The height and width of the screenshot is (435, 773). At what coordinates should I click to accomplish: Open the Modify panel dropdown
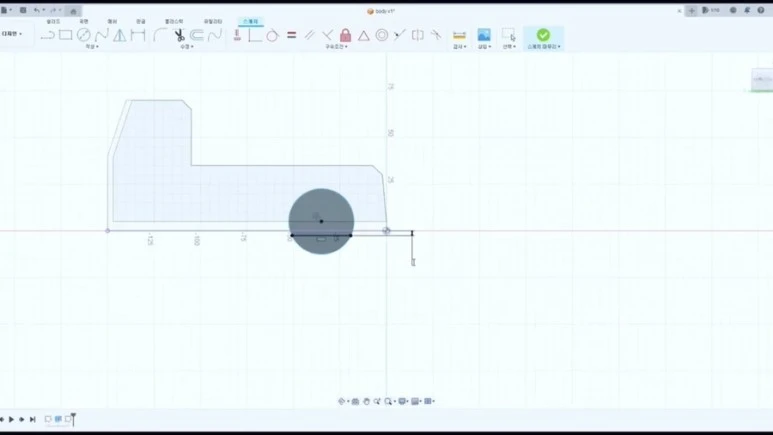tap(187, 46)
